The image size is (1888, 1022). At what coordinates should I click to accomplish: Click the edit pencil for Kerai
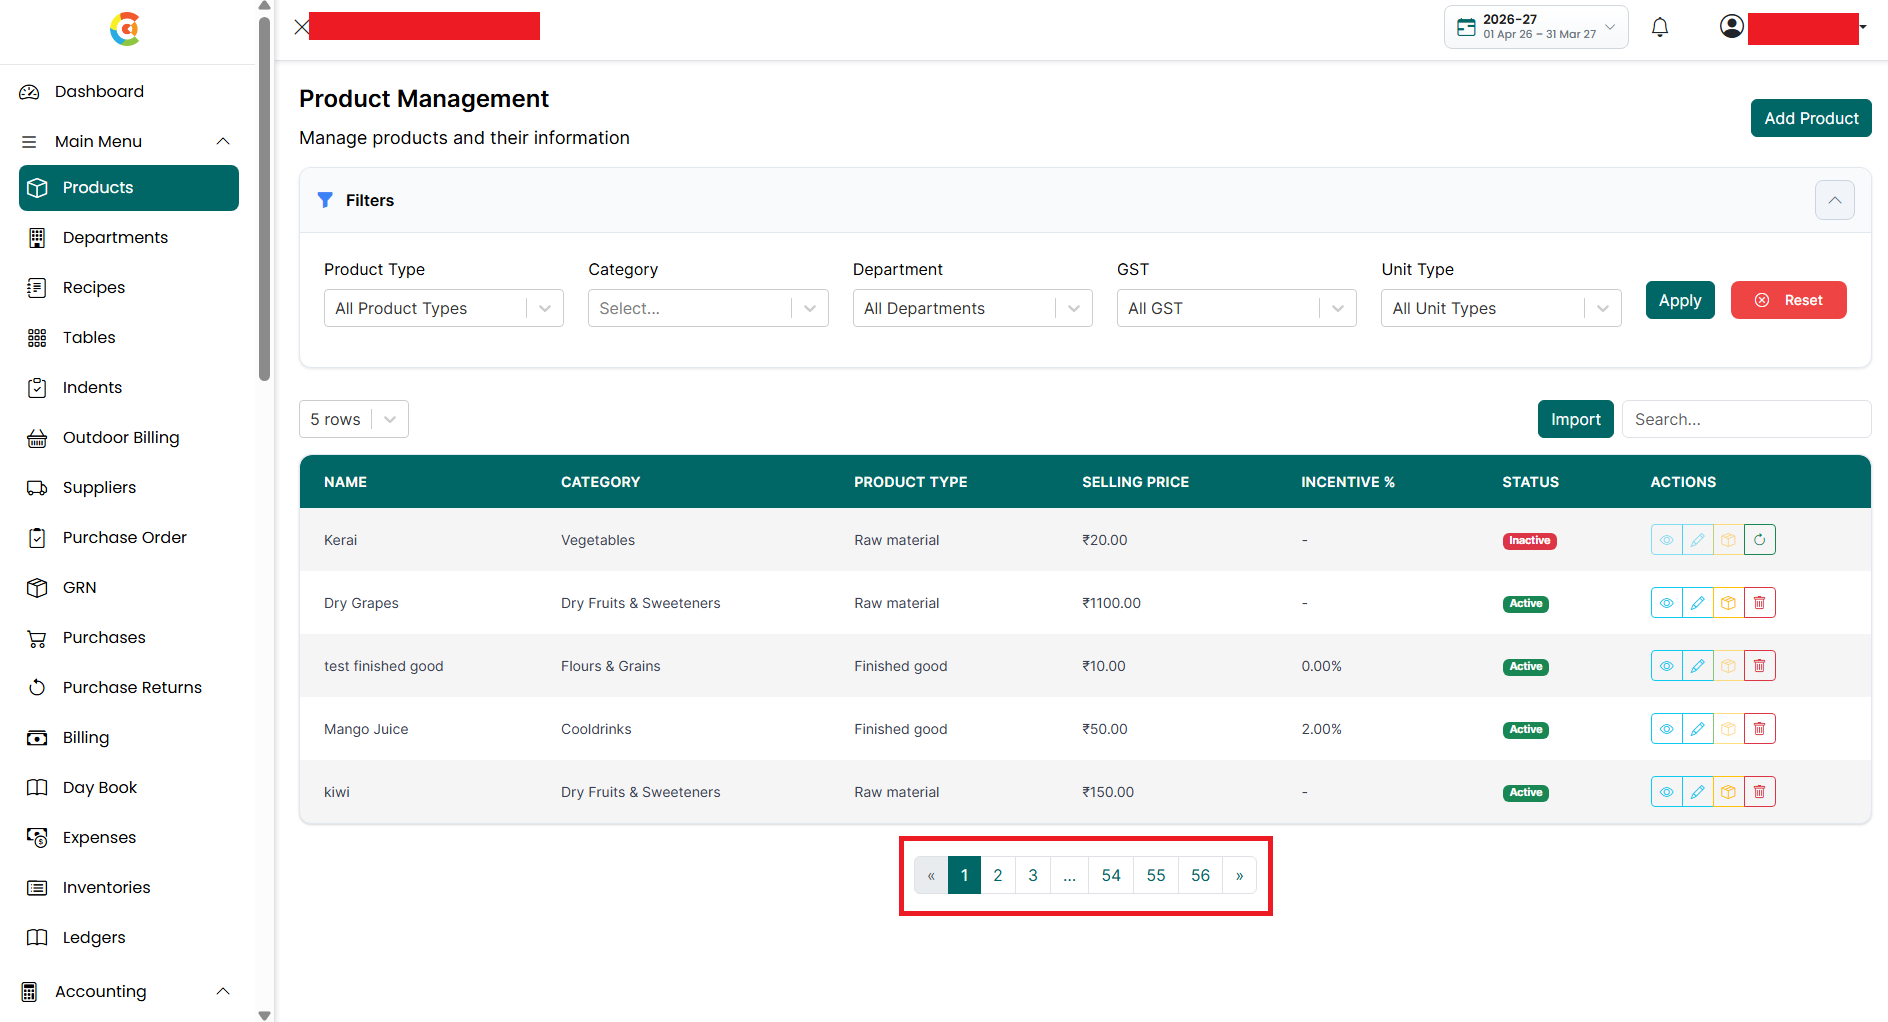coord(1697,540)
